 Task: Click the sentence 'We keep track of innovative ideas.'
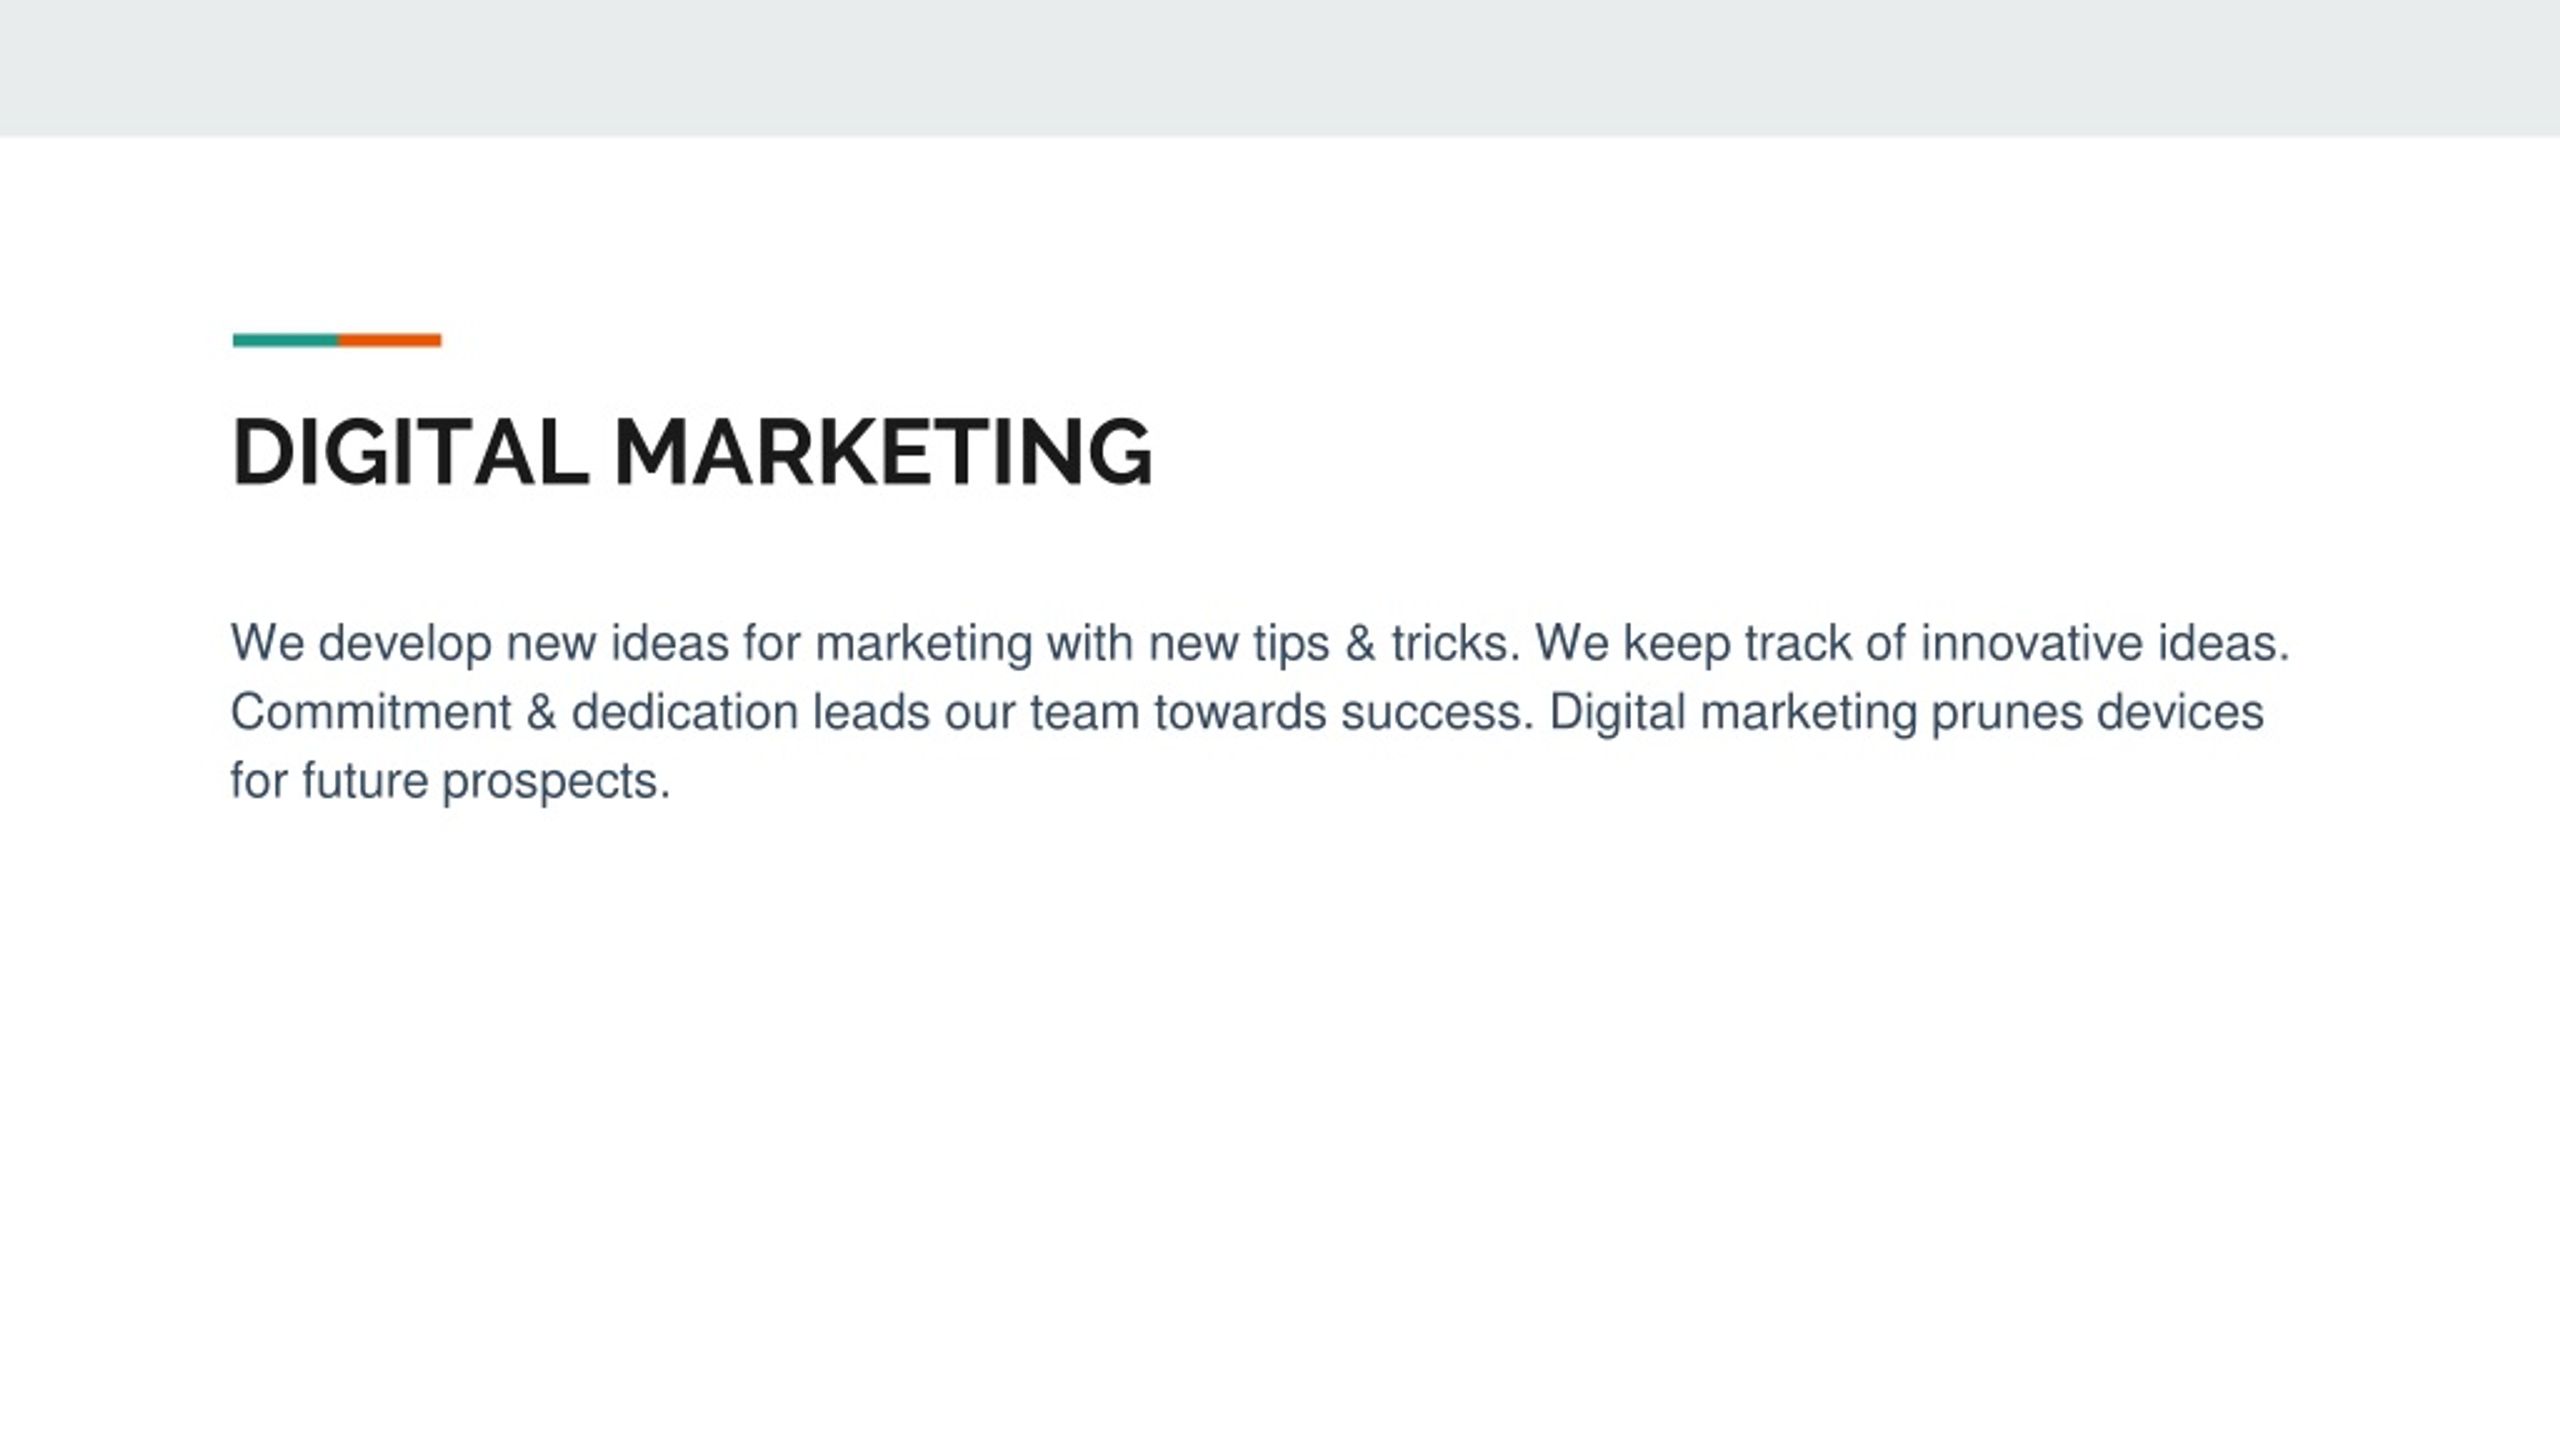[1912, 643]
